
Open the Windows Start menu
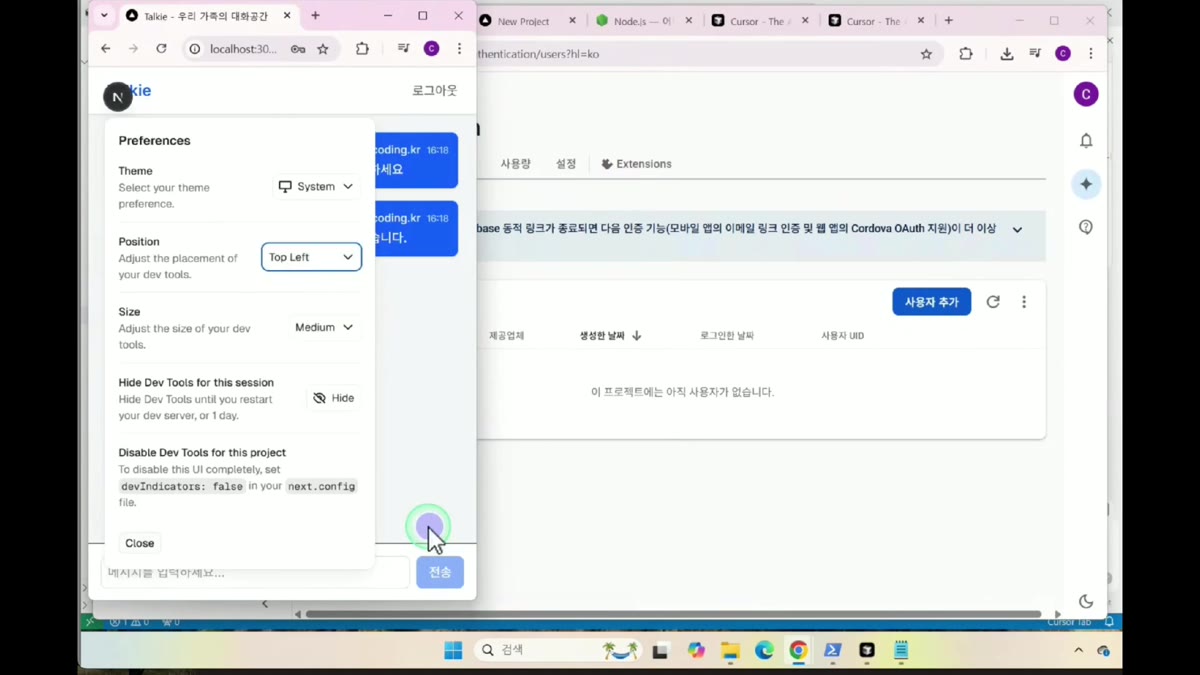(x=453, y=650)
